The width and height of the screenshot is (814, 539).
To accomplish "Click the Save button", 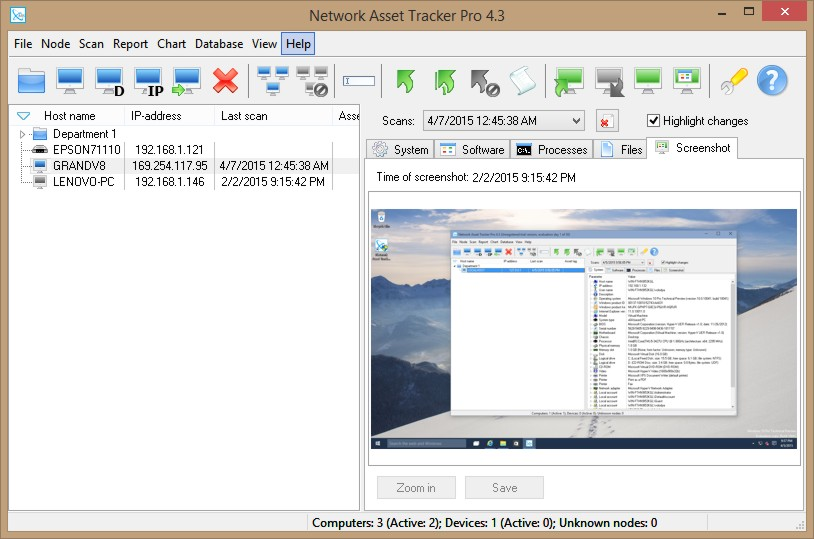I will click(x=504, y=488).
